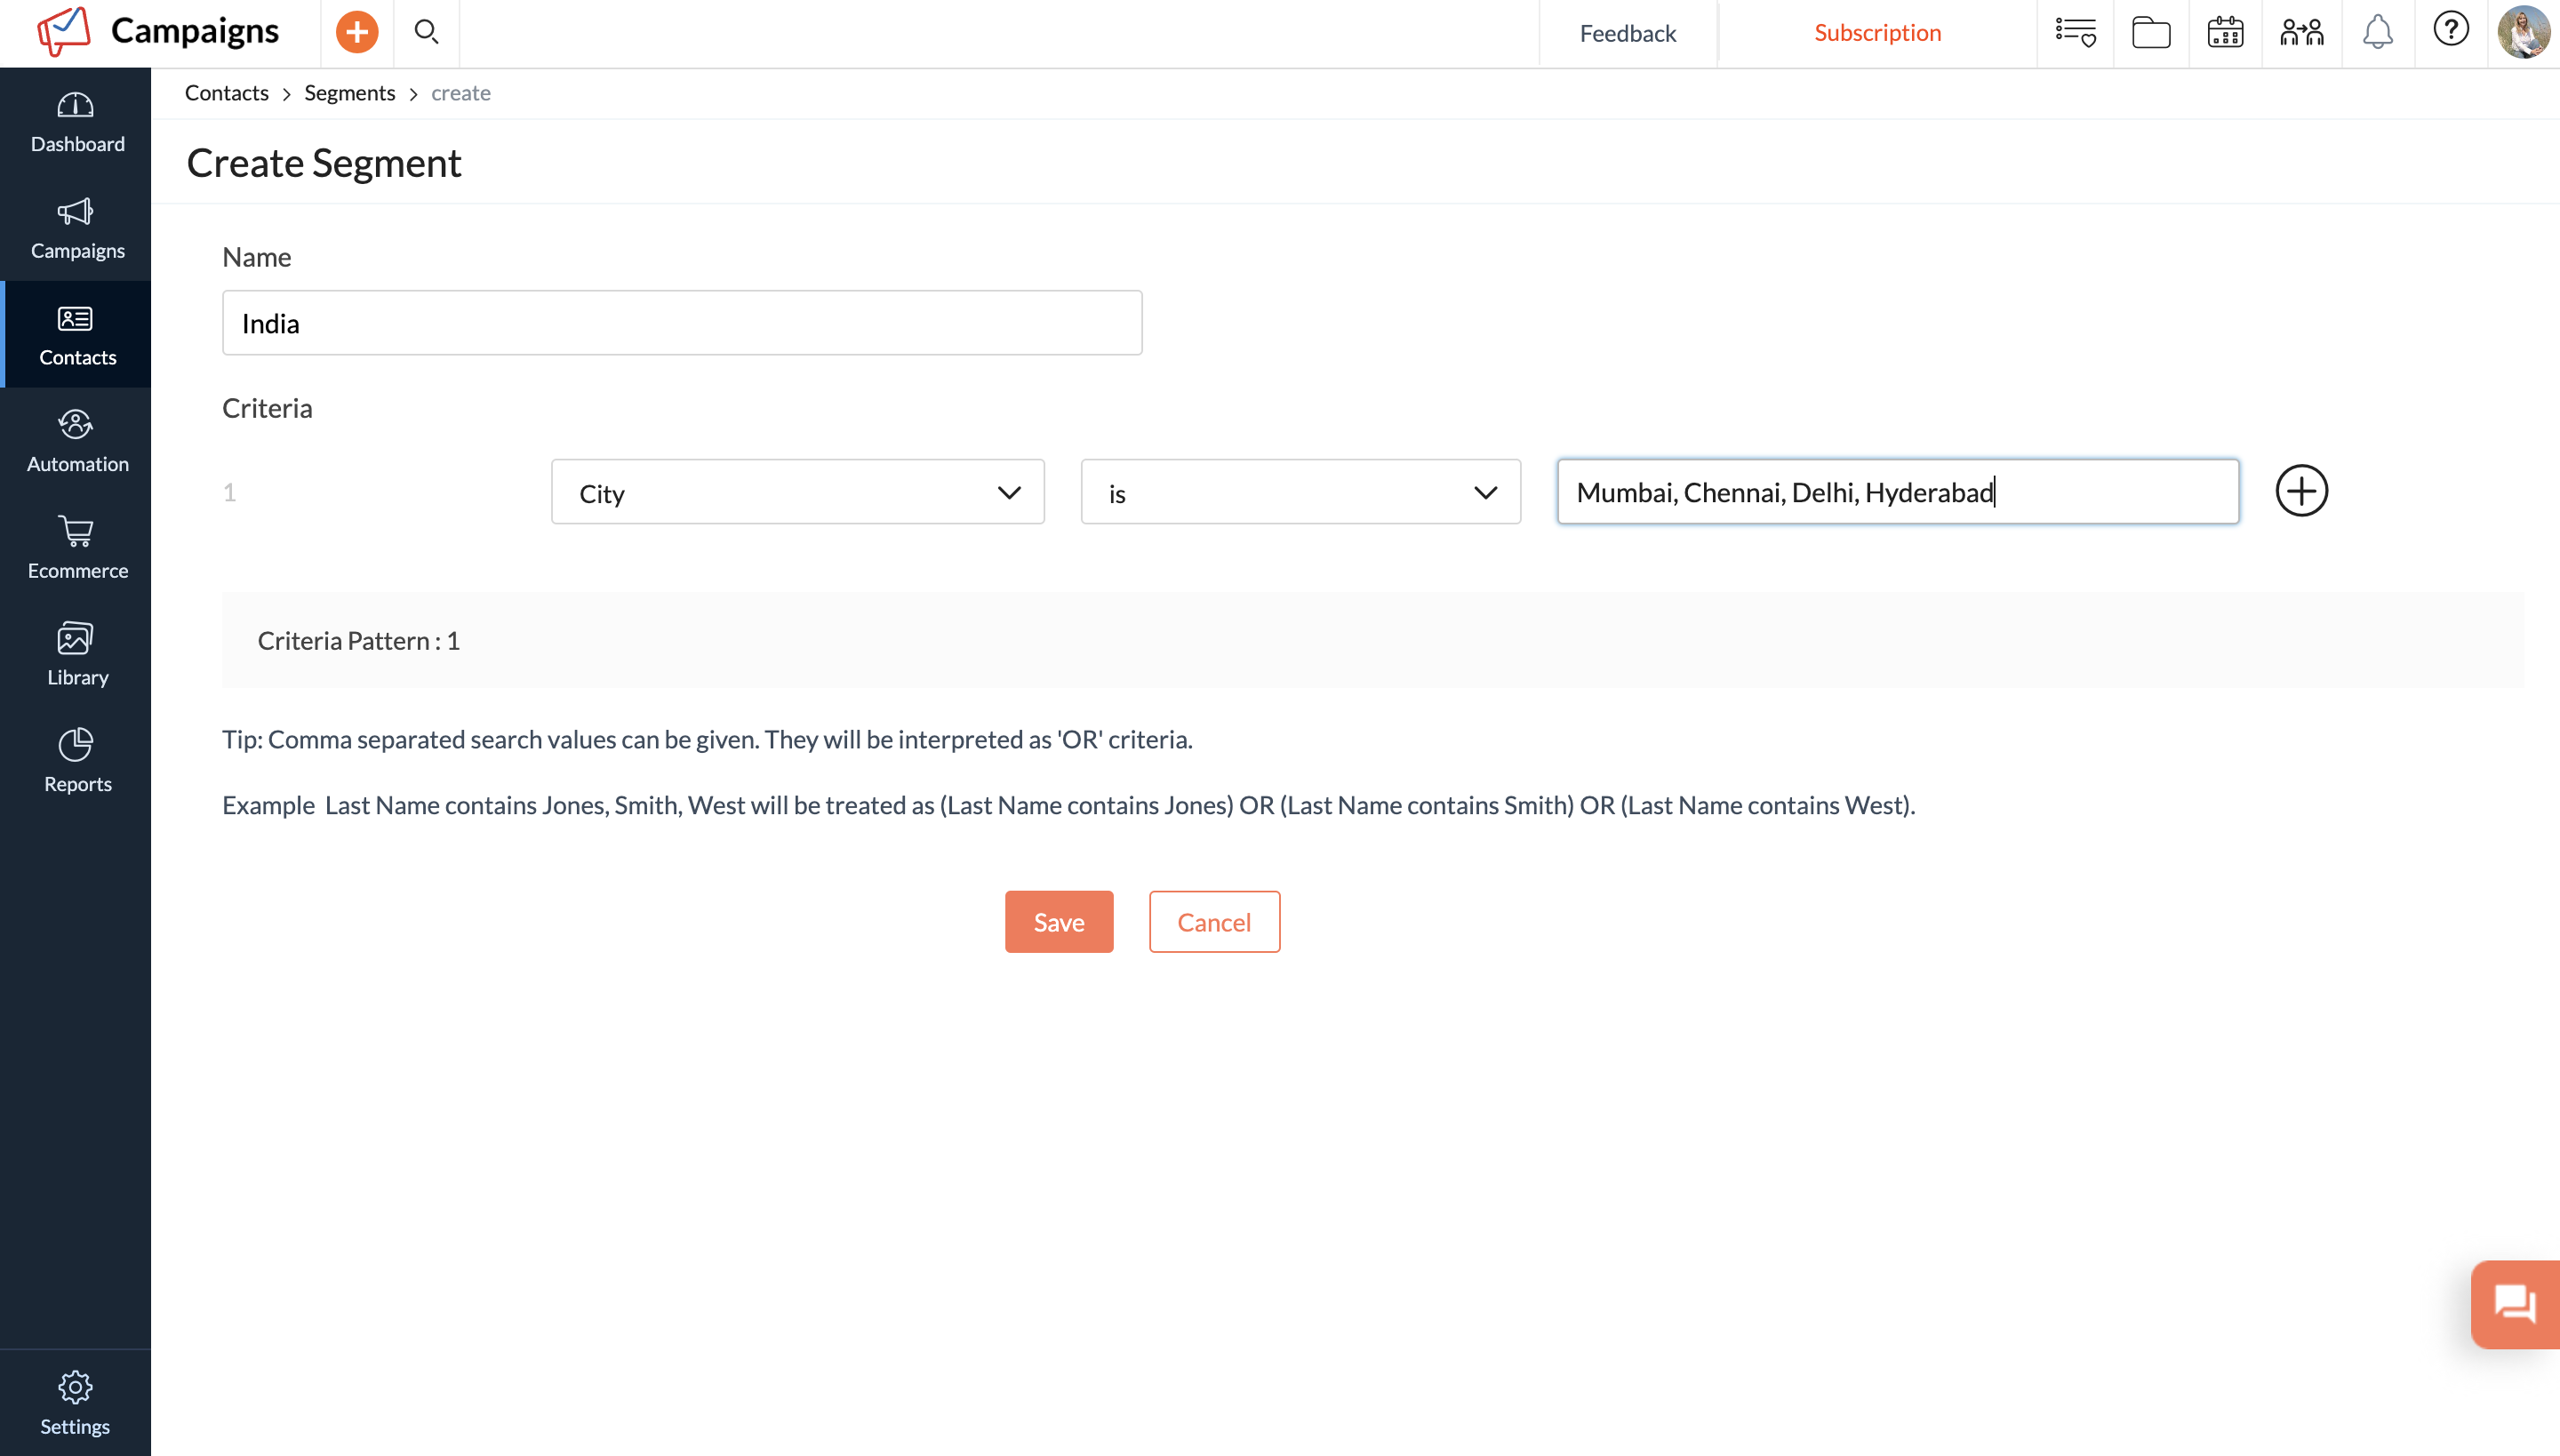2560x1456 pixels.
Task: Go to Segments via the breadcrumb
Action: point(349,92)
